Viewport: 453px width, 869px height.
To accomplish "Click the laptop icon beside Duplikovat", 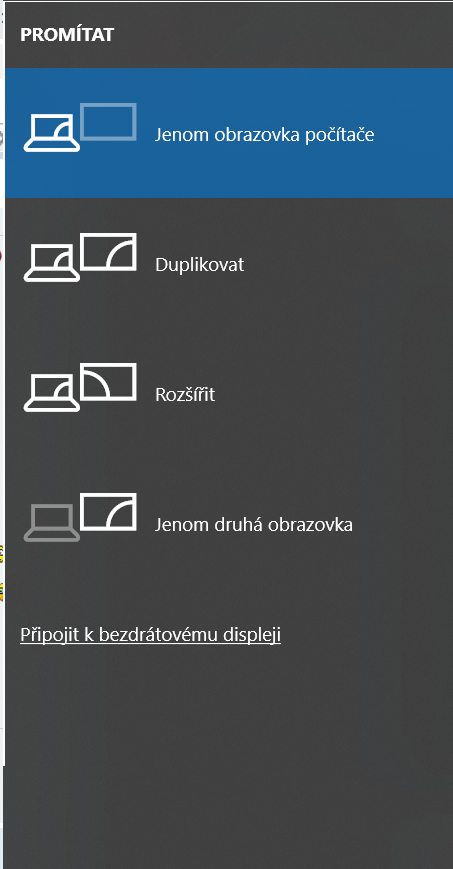I will [x=51, y=263].
